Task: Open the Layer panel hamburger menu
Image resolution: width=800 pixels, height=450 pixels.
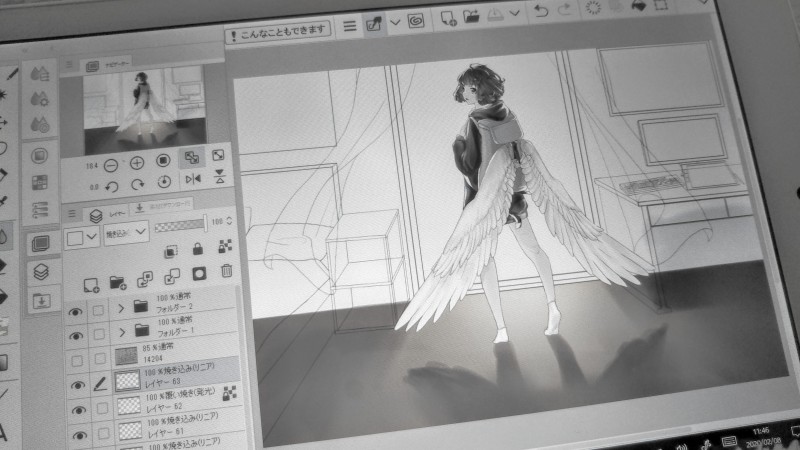Action: point(72,214)
